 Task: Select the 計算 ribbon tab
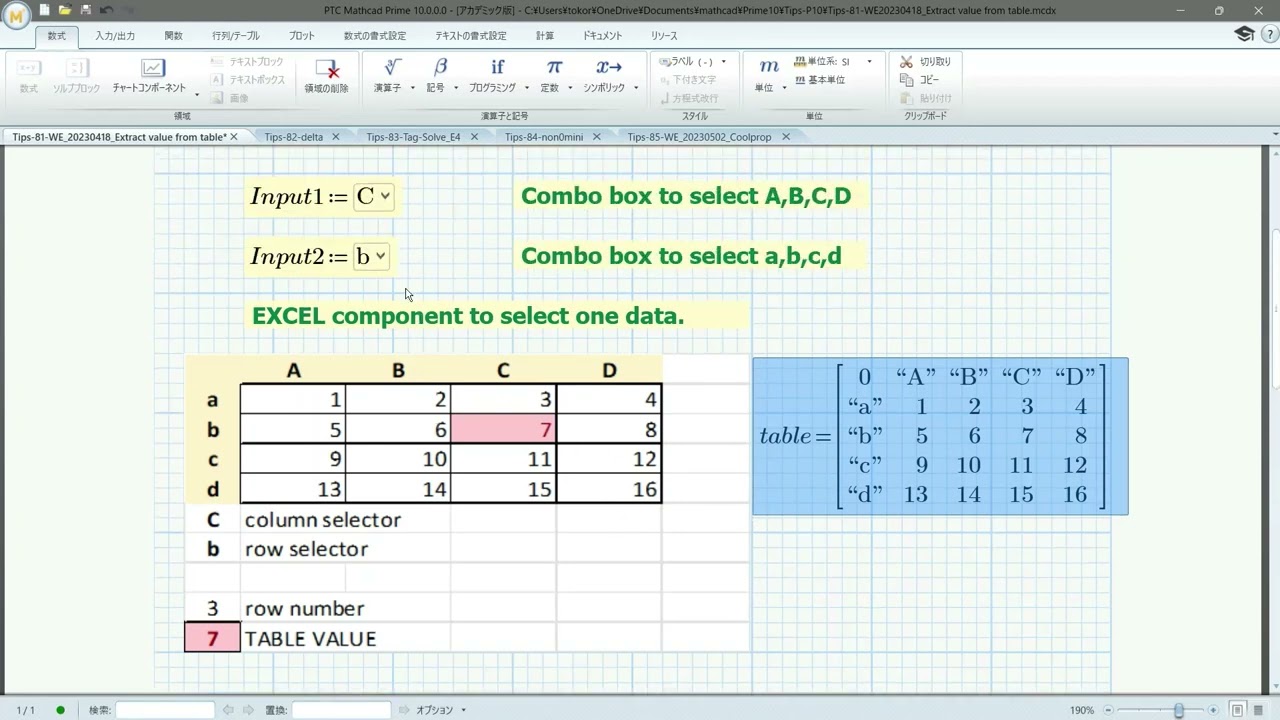(x=544, y=36)
